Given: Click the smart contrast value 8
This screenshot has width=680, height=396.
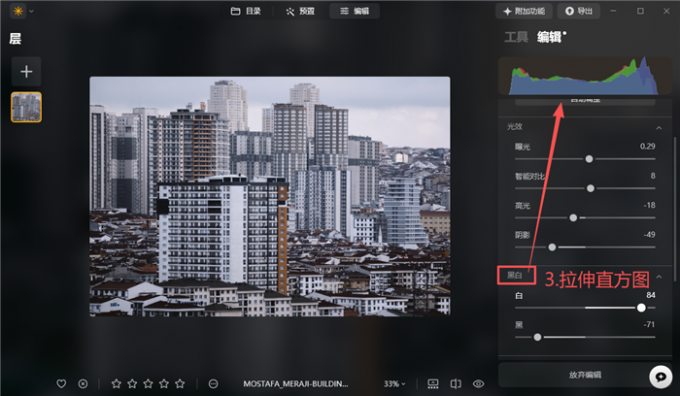Looking at the screenshot, I should coord(653,176).
